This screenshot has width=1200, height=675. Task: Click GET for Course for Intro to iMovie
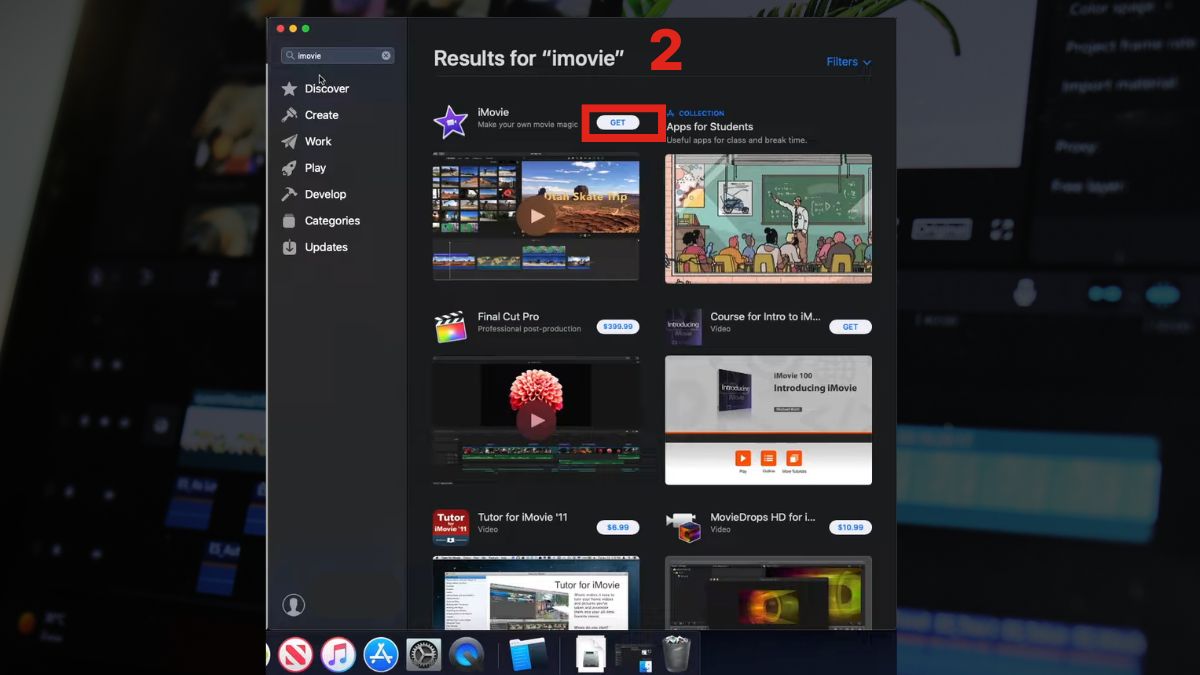850,327
